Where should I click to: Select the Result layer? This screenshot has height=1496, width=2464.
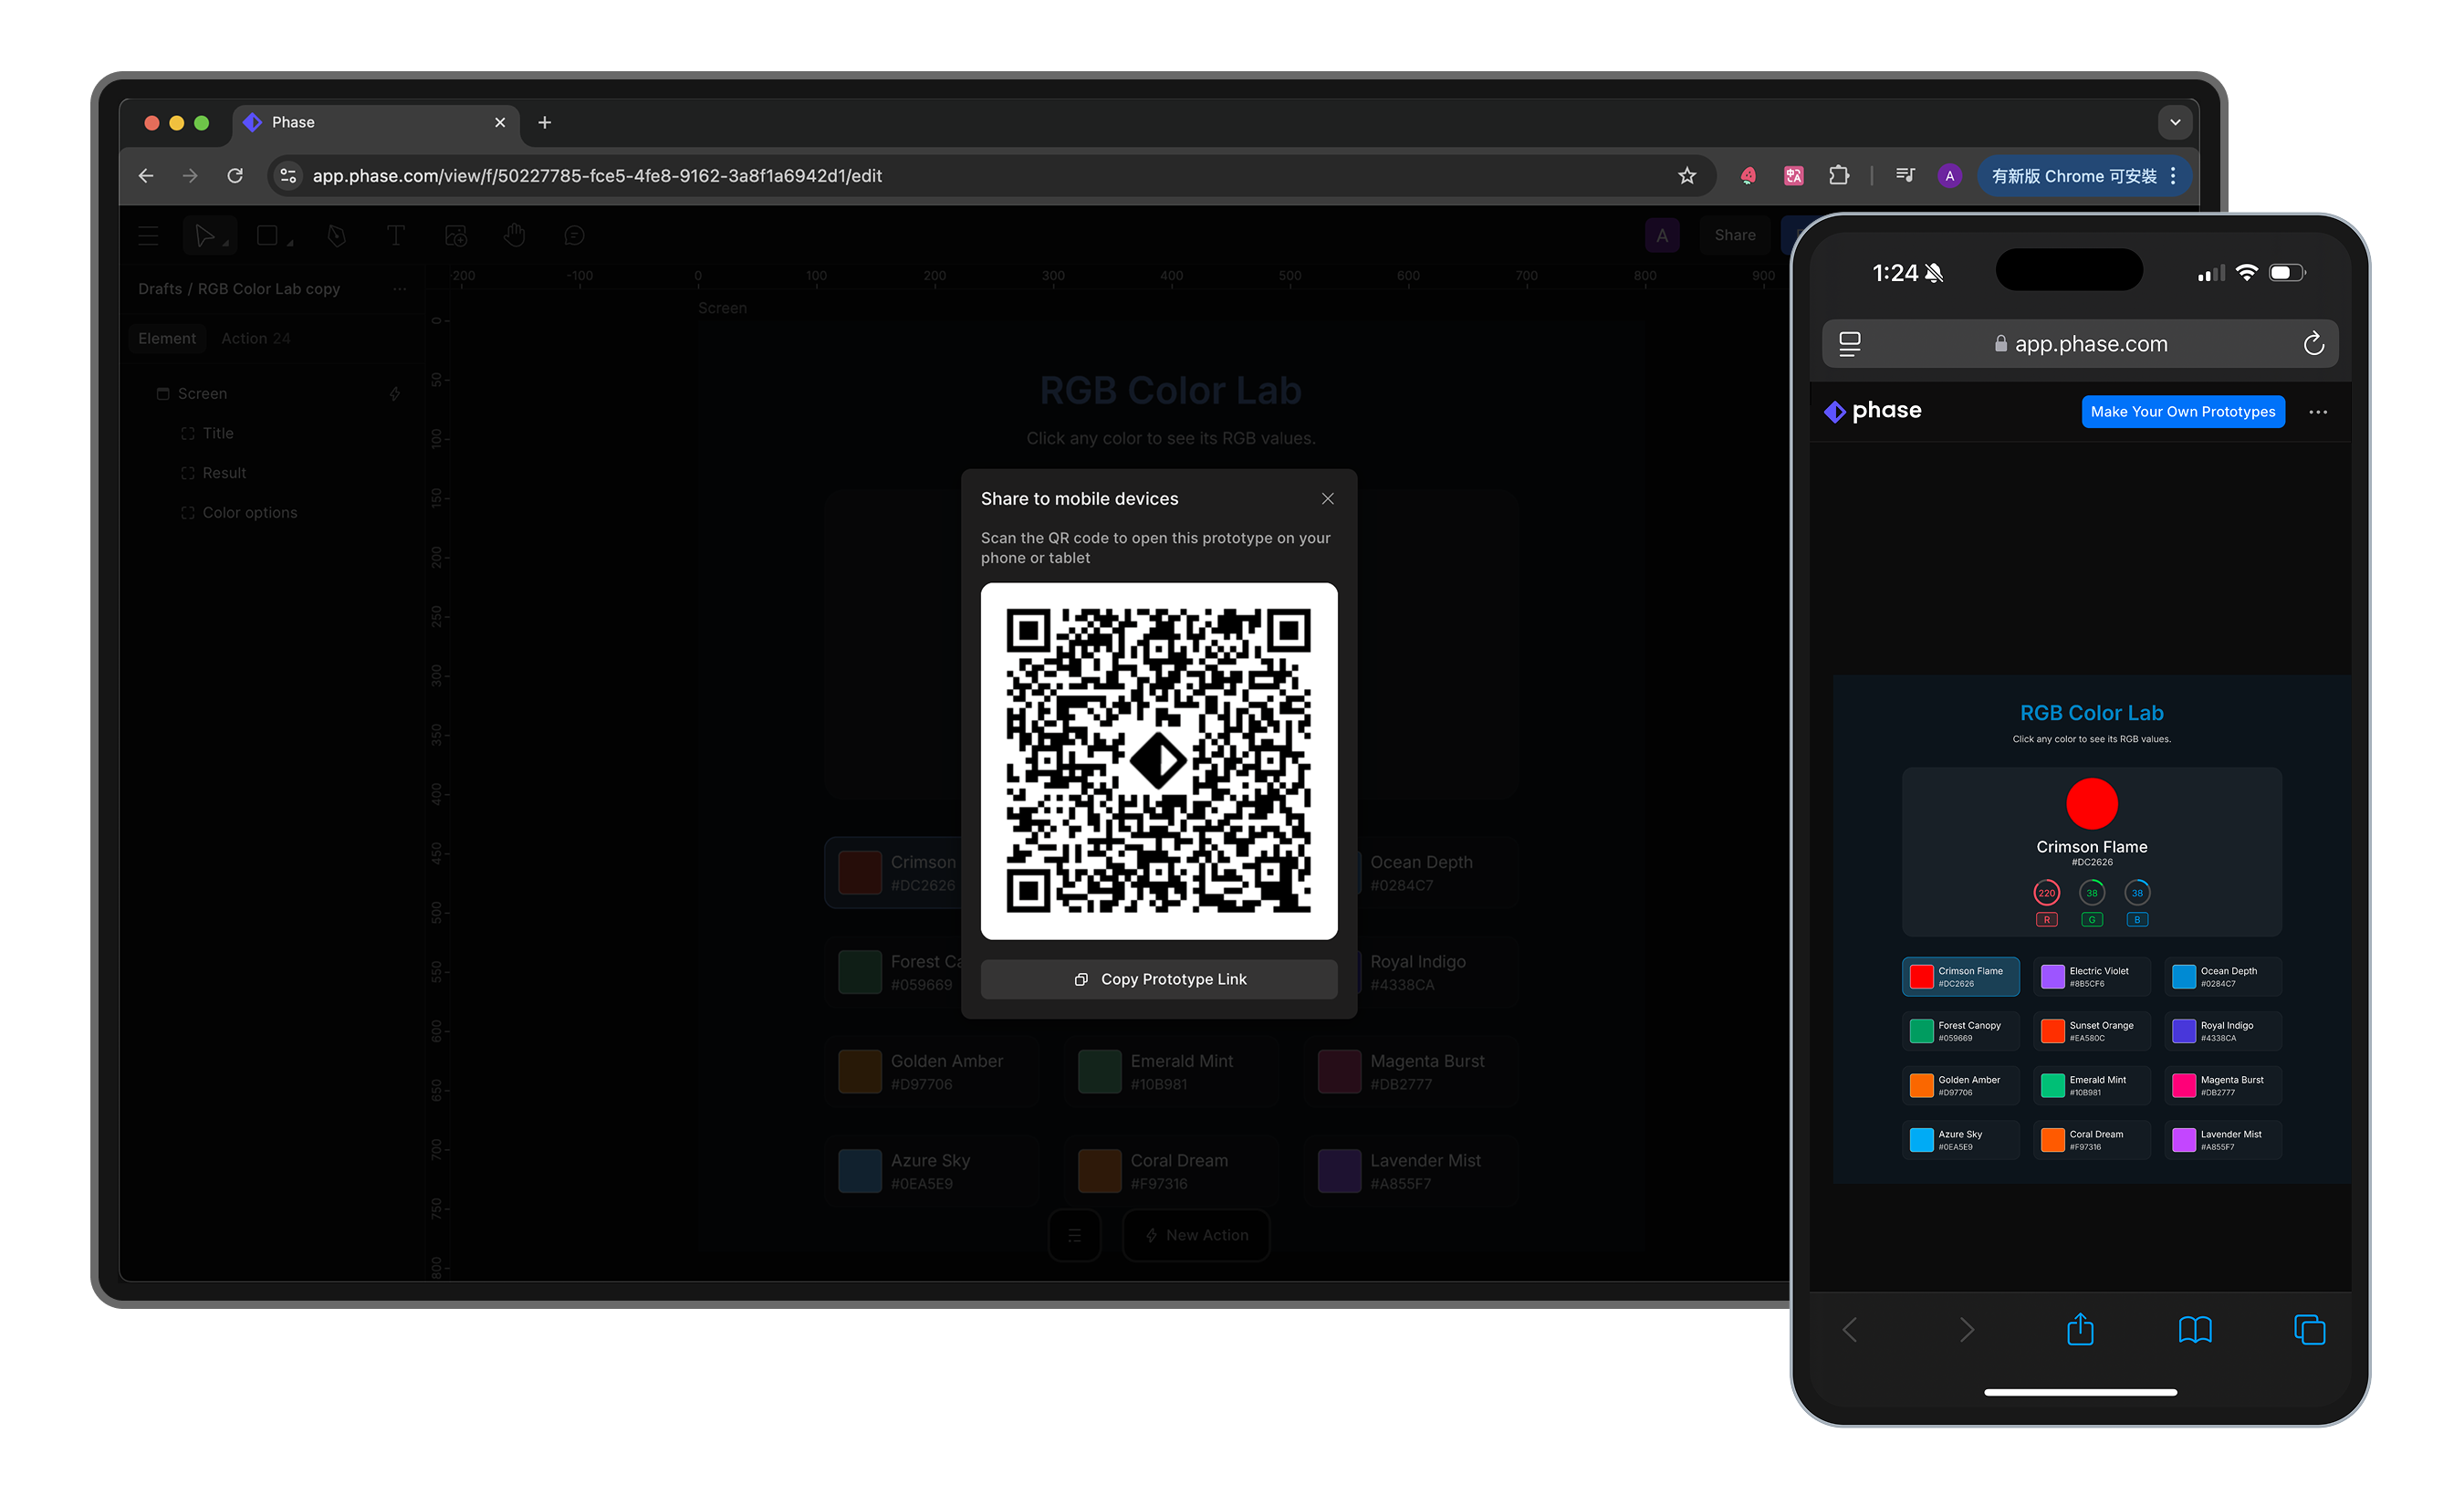pyautogui.click(x=224, y=473)
